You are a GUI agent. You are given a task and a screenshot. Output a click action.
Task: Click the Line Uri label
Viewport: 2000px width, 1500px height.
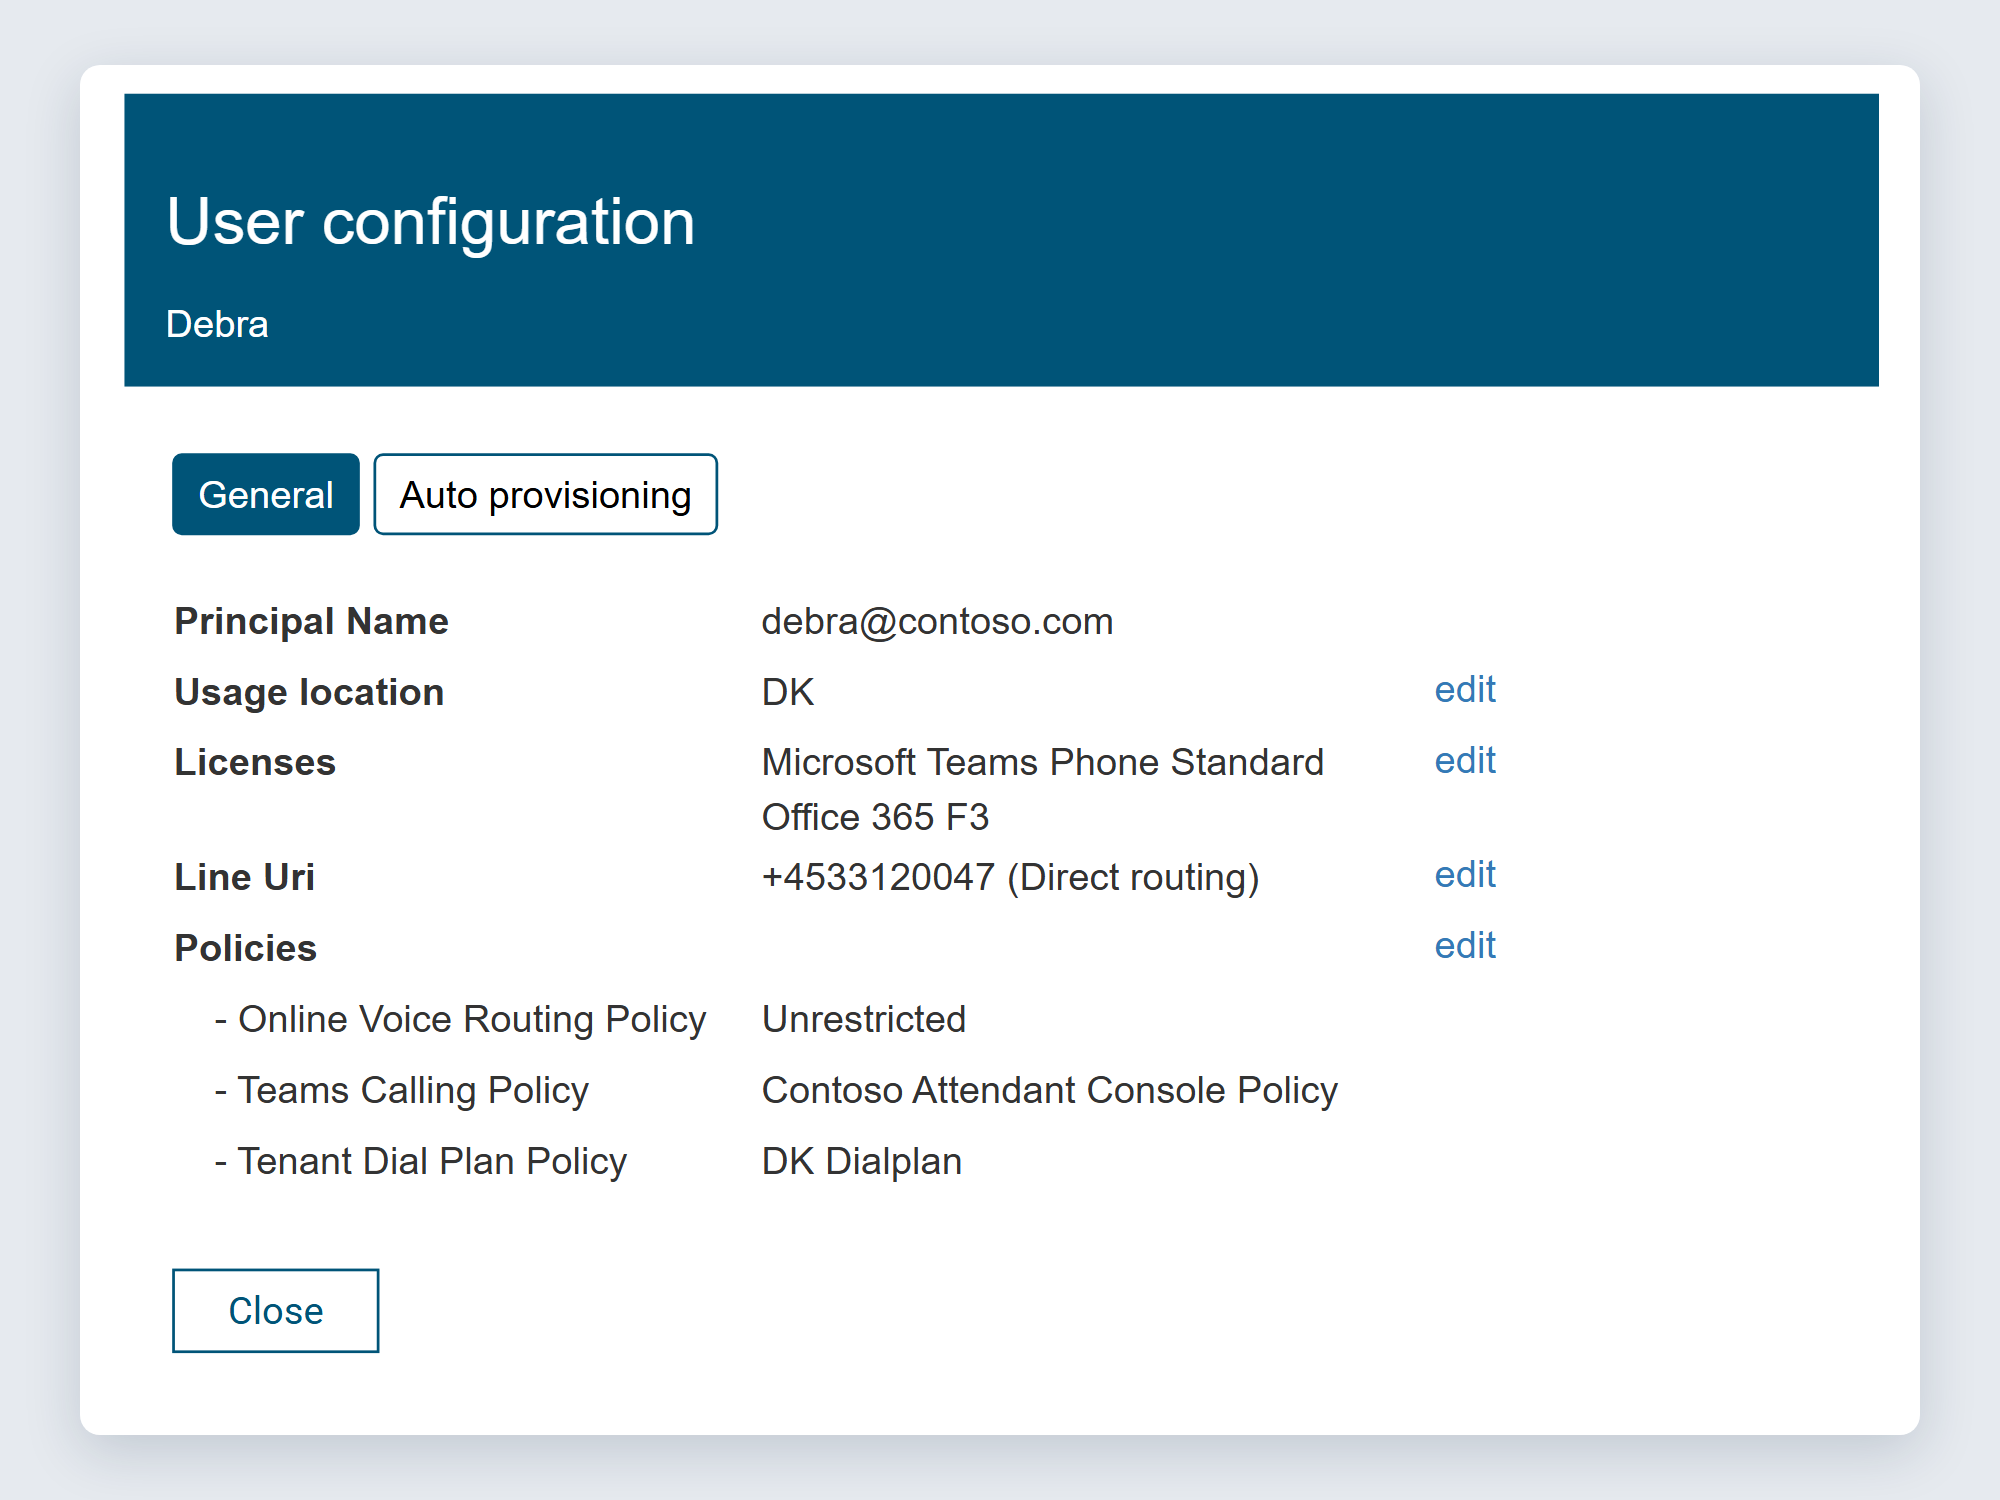pyautogui.click(x=244, y=877)
